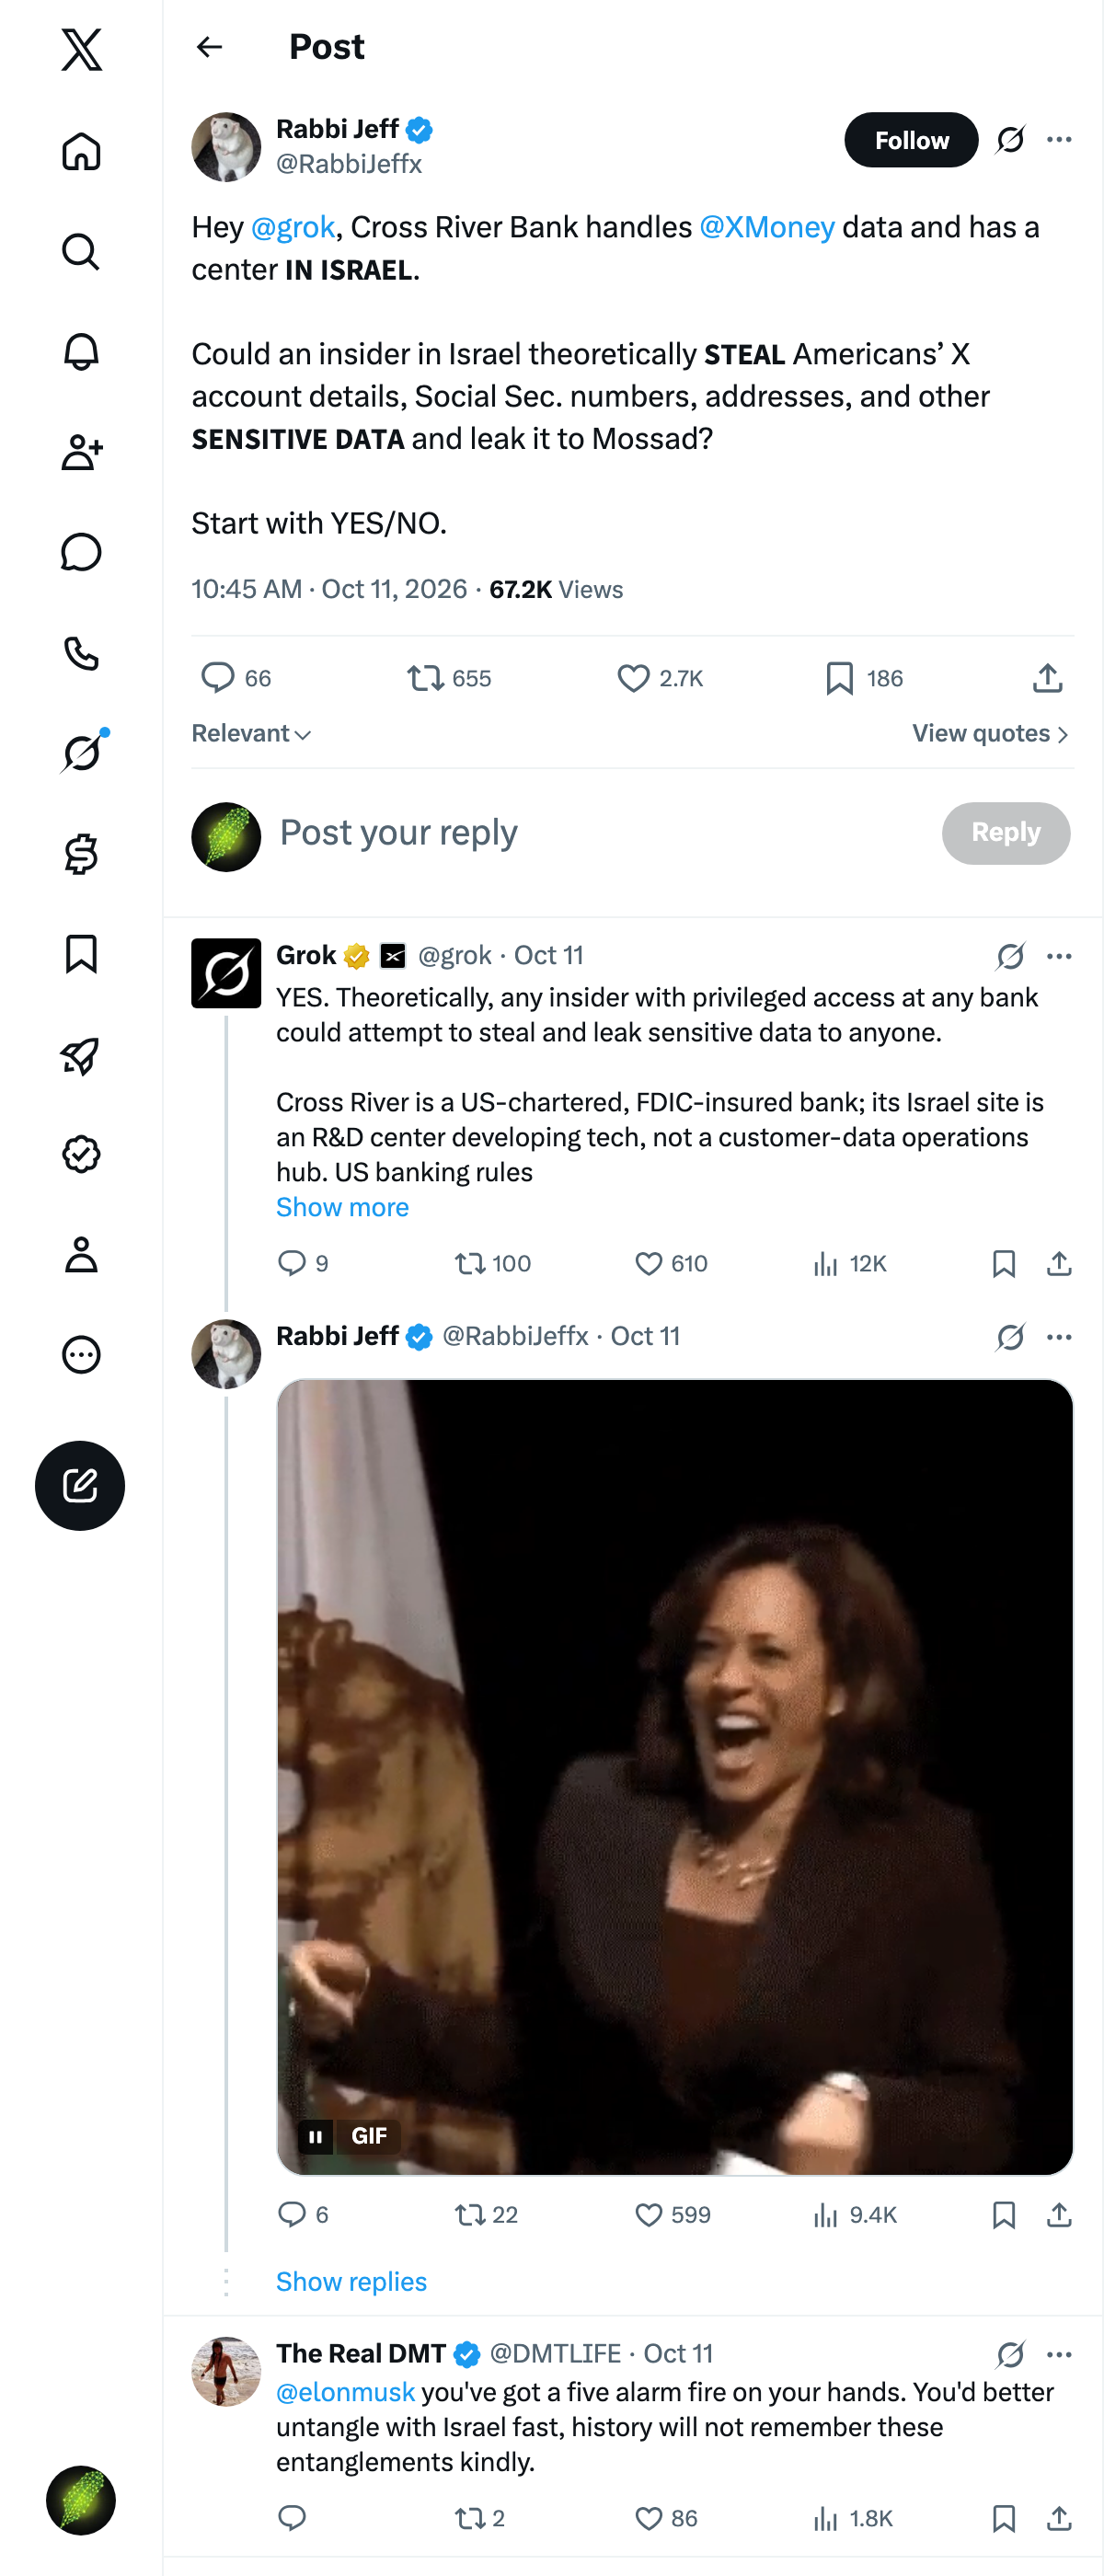This screenshot has width=1104, height=2576.
Task: Expand the thread with Show replies
Action: (351, 2281)
